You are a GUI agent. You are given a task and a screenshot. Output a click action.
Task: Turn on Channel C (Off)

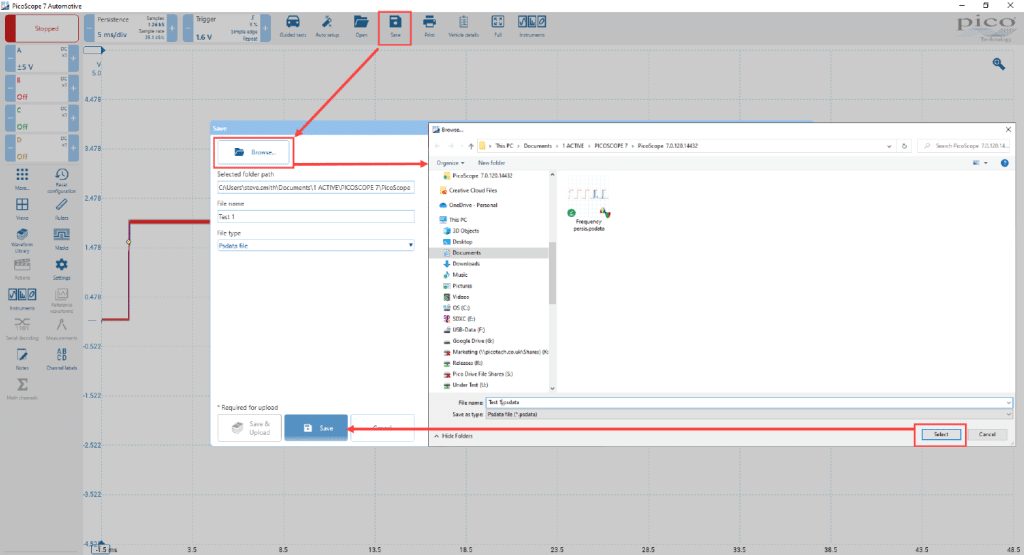[42, 118]
